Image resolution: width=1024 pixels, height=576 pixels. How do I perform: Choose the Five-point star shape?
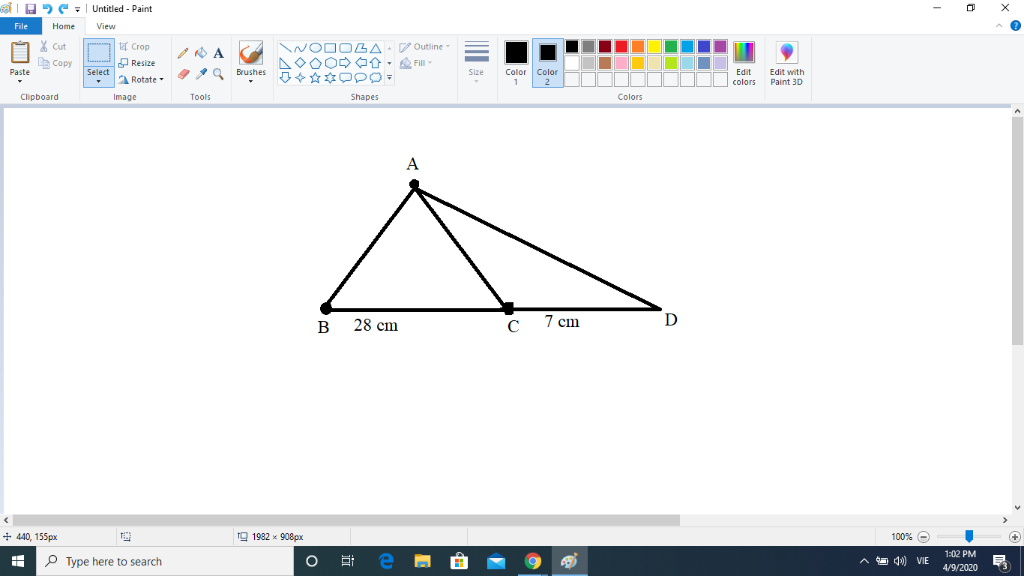[315, 78]
